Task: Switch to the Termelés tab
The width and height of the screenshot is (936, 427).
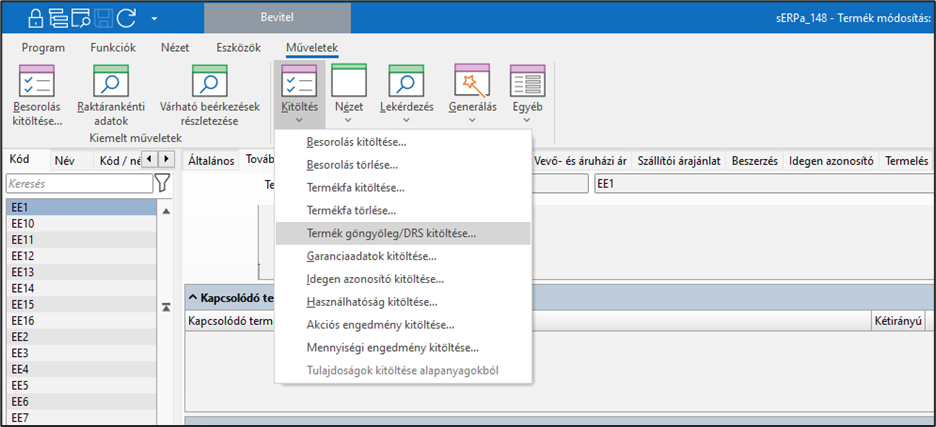Action: 906,160
